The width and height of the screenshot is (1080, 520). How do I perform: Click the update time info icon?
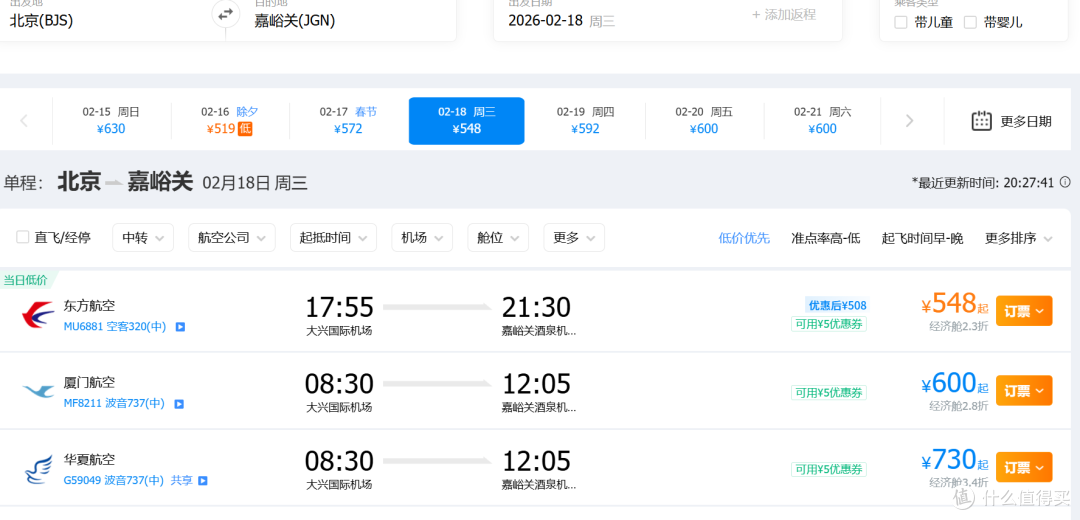1065,183
